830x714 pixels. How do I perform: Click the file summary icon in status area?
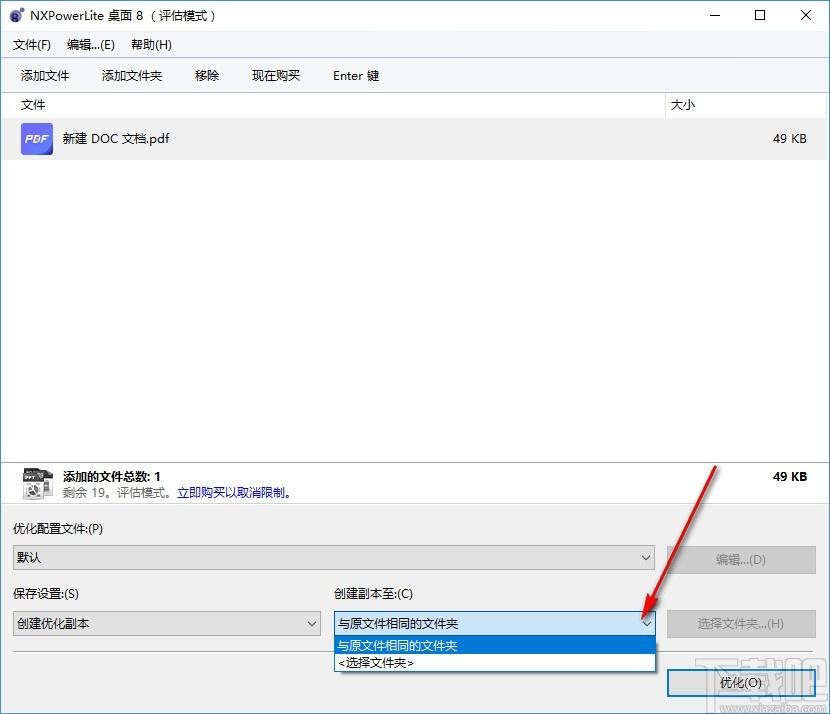point(38,484)
